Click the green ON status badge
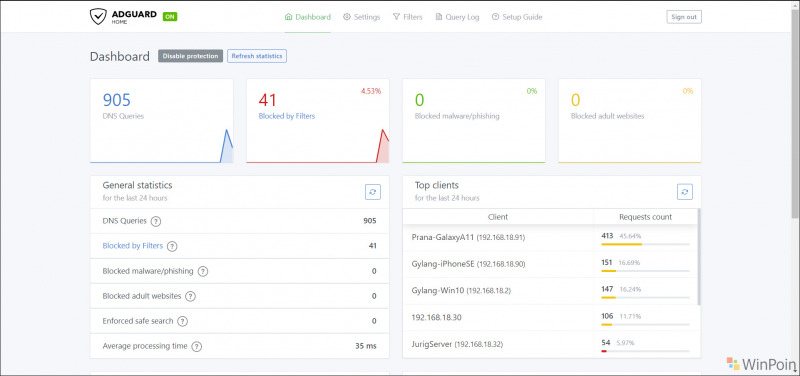The height and width of the screenshot is (376, 800). pyautogui.click(x=170, y=16)
